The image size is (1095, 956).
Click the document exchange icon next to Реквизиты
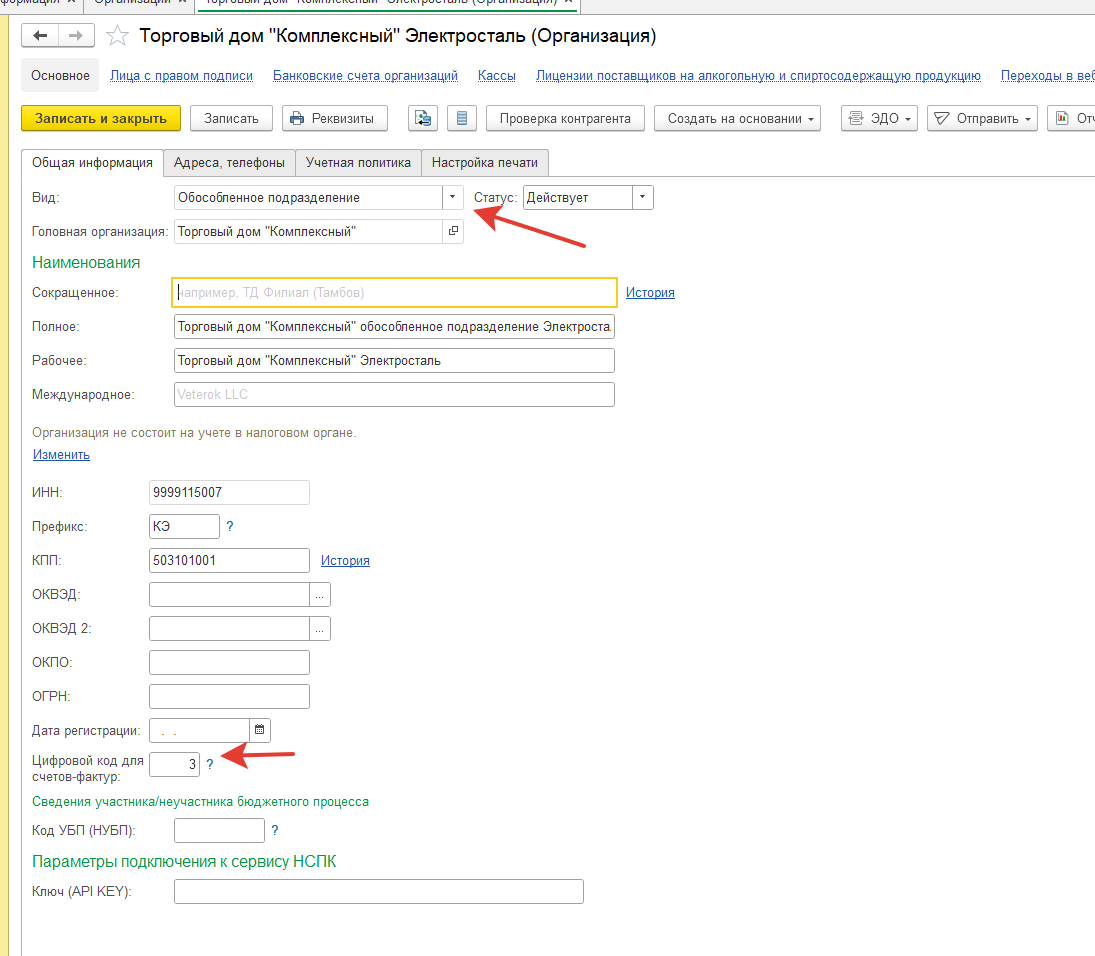422,119
